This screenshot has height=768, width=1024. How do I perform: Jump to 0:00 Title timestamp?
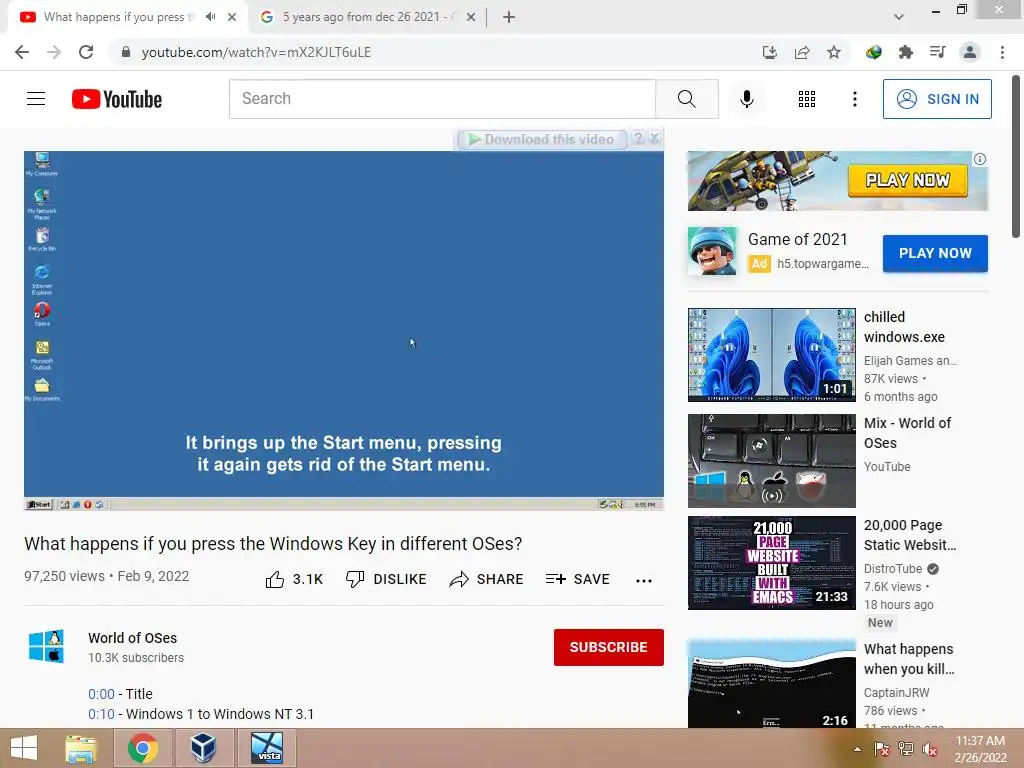(x=101, y=694)
